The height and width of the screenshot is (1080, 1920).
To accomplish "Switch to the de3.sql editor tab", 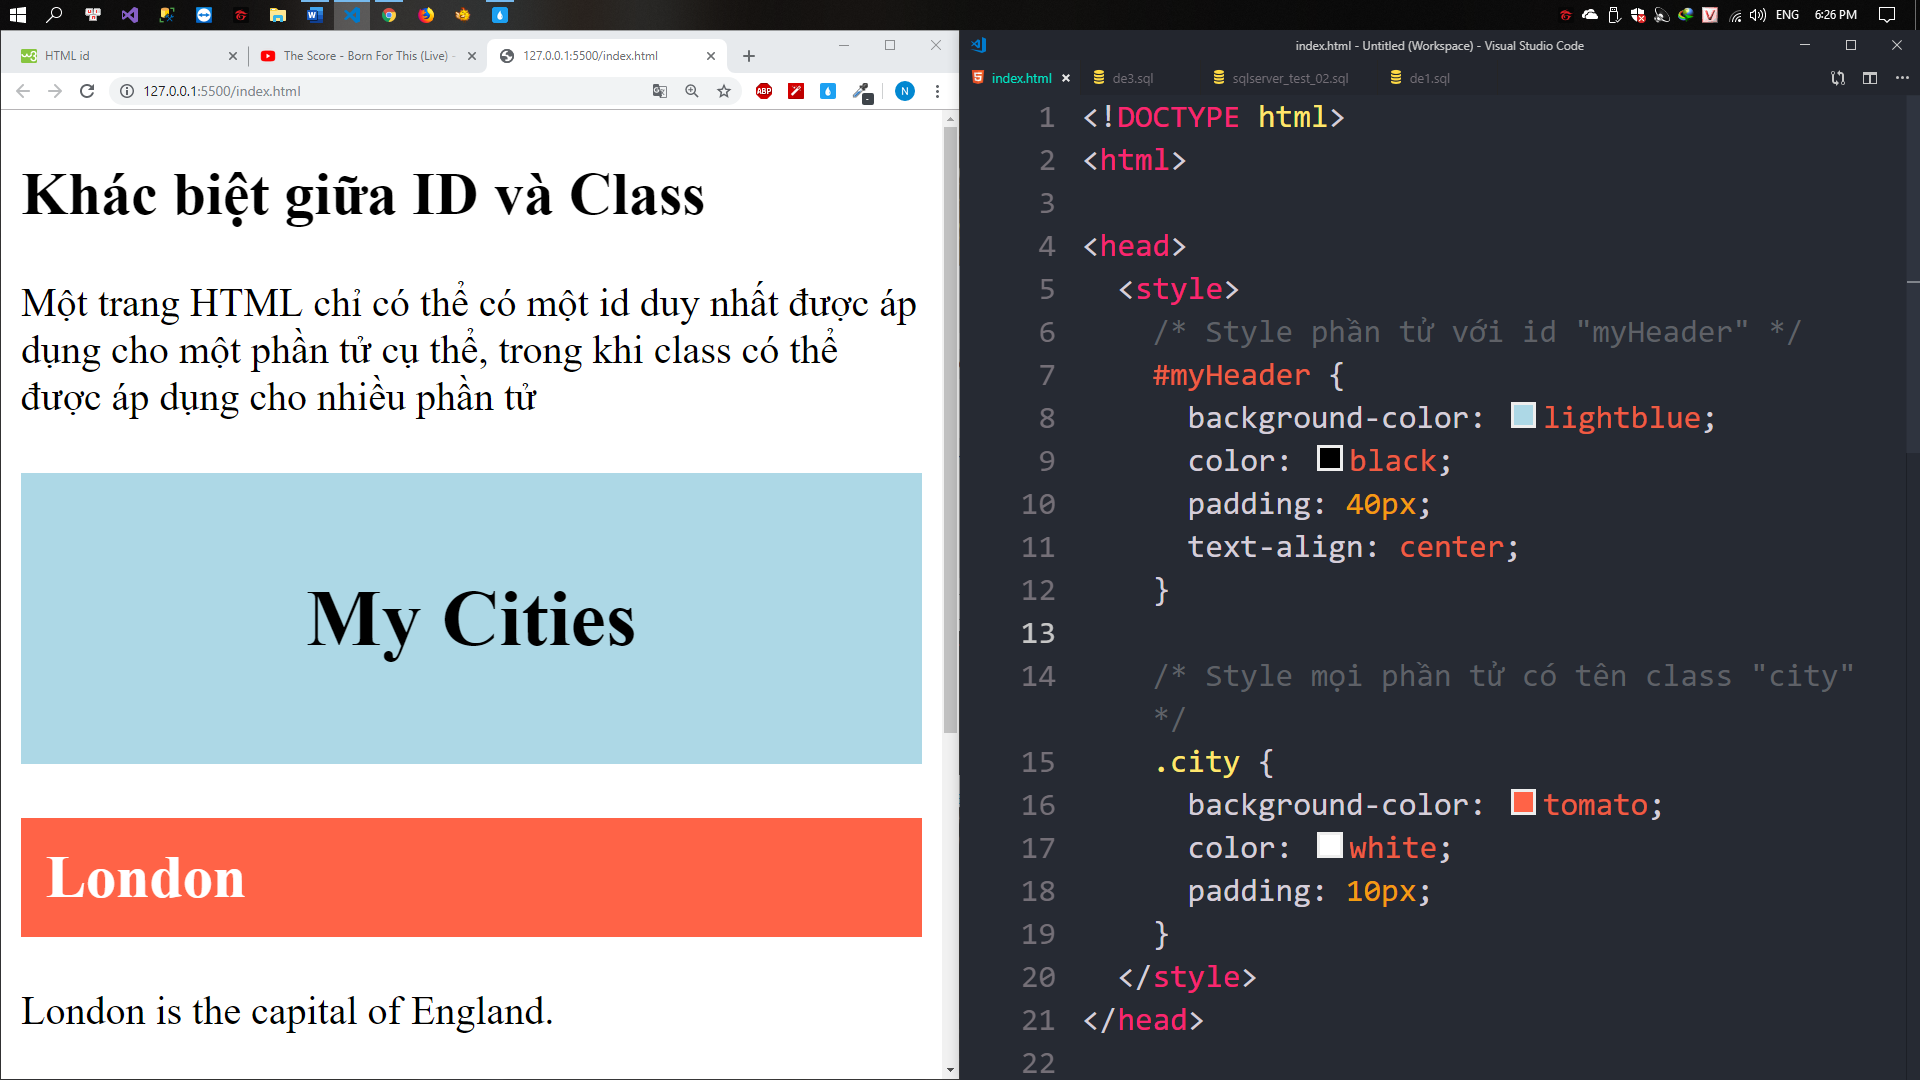I will point(1132,78).
